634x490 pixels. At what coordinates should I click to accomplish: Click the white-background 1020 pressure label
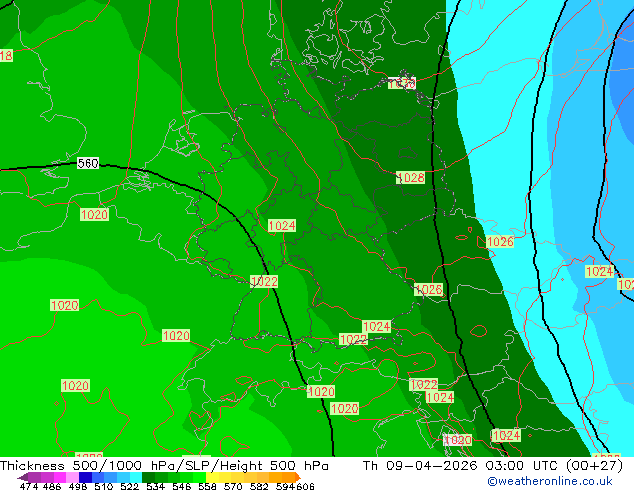[x=458, y=440]
